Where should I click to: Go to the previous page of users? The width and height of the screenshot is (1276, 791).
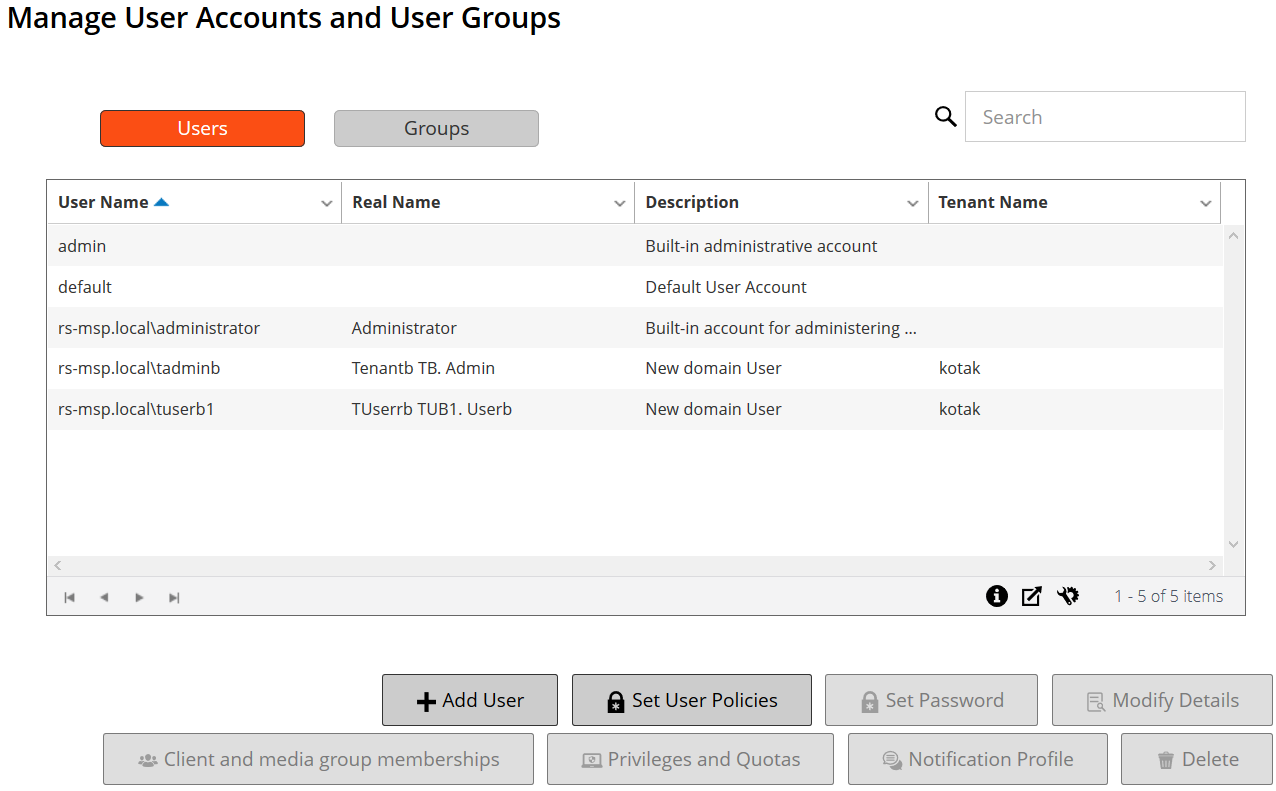tap(104, 597)
